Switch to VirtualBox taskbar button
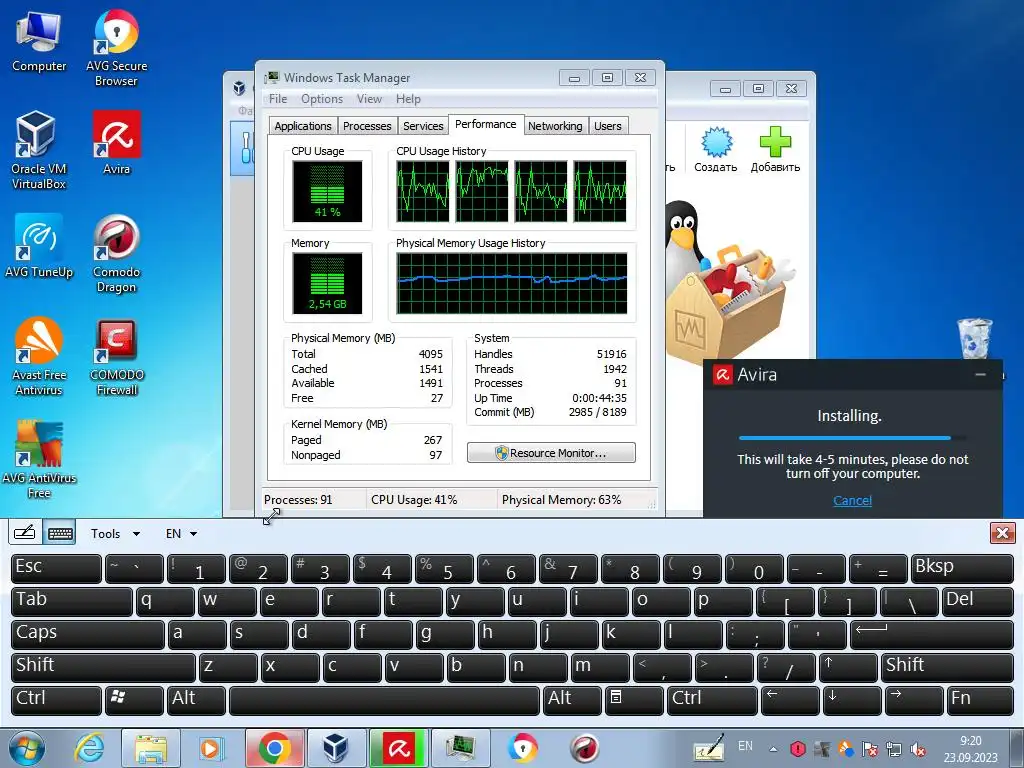 [x=336, y=748]
